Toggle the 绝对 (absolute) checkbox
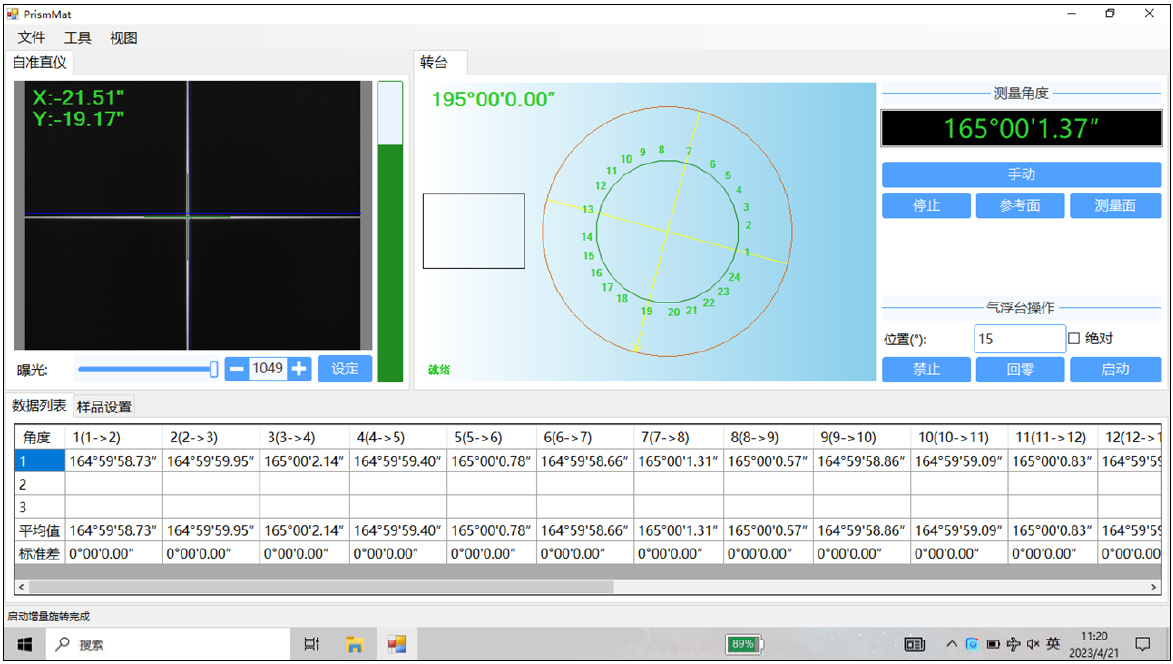This screenshot has height=664, width=1173. pos(1075,339)
